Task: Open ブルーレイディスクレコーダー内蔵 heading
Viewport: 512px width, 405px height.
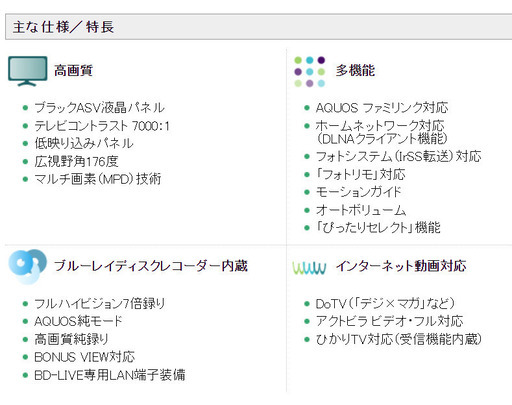Action: tap(151, 266)
